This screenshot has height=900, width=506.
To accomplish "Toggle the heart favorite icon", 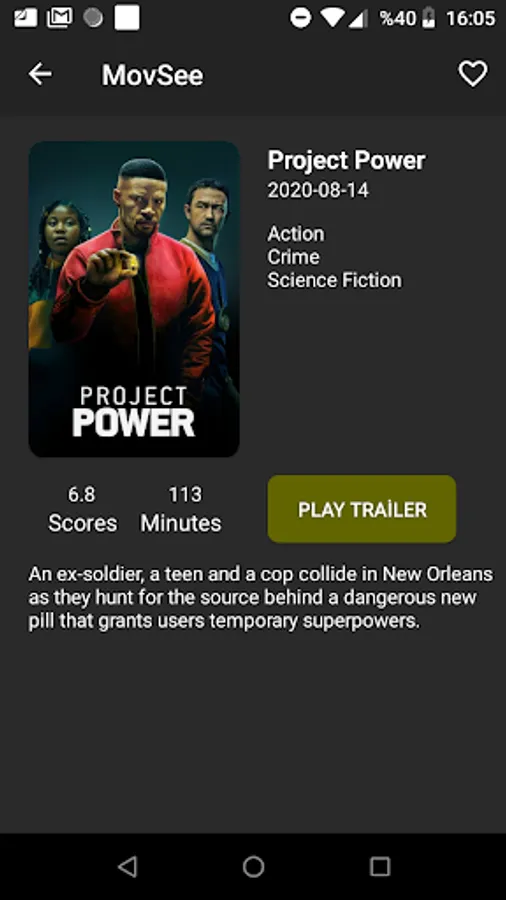I will tap(473, 74).
